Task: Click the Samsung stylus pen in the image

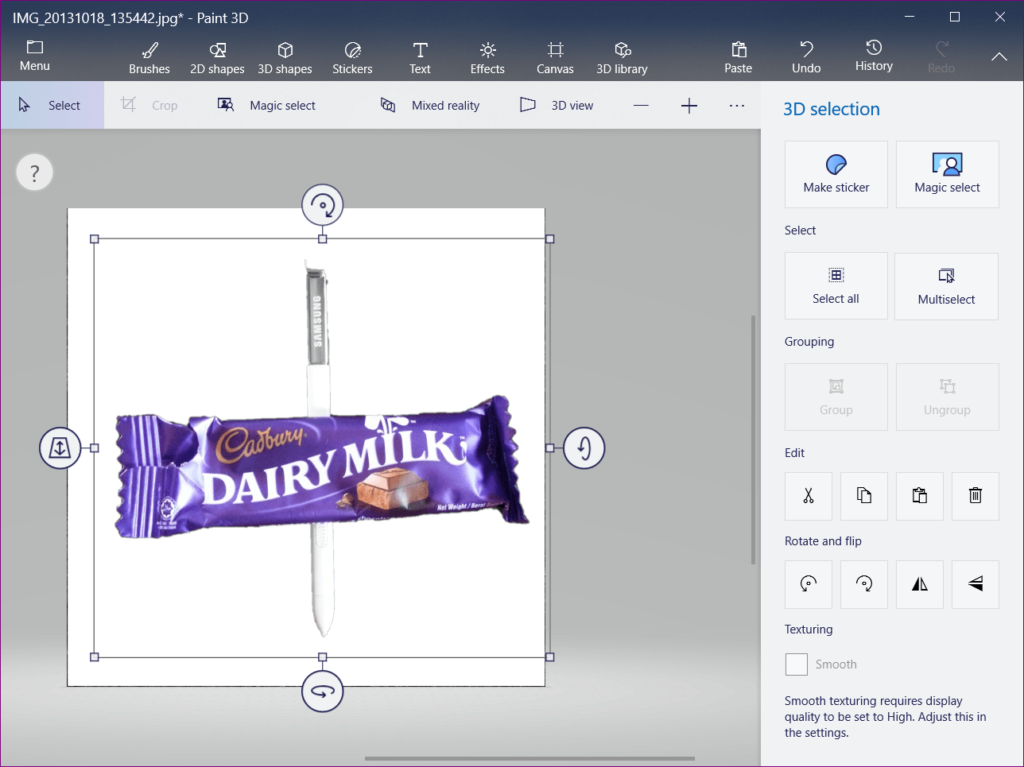Action: point(317,327)
